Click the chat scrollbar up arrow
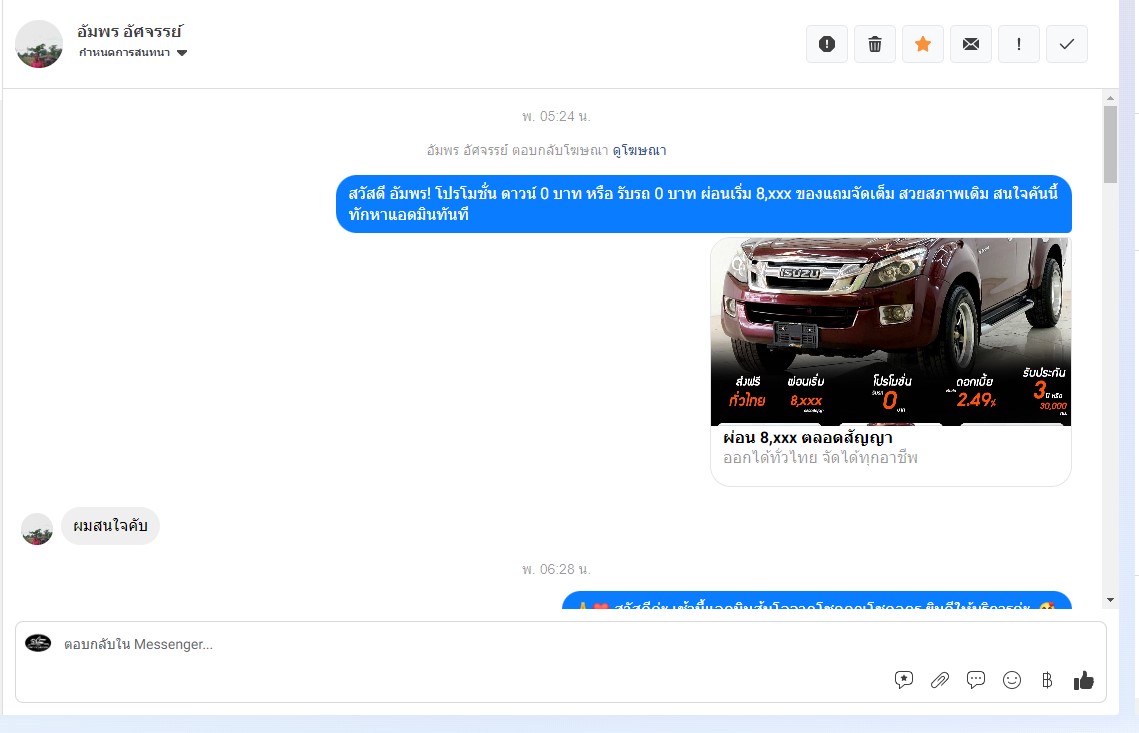Image resolution: width=1139 pixels, height=733 pixels. click(x=1110, y=98)
